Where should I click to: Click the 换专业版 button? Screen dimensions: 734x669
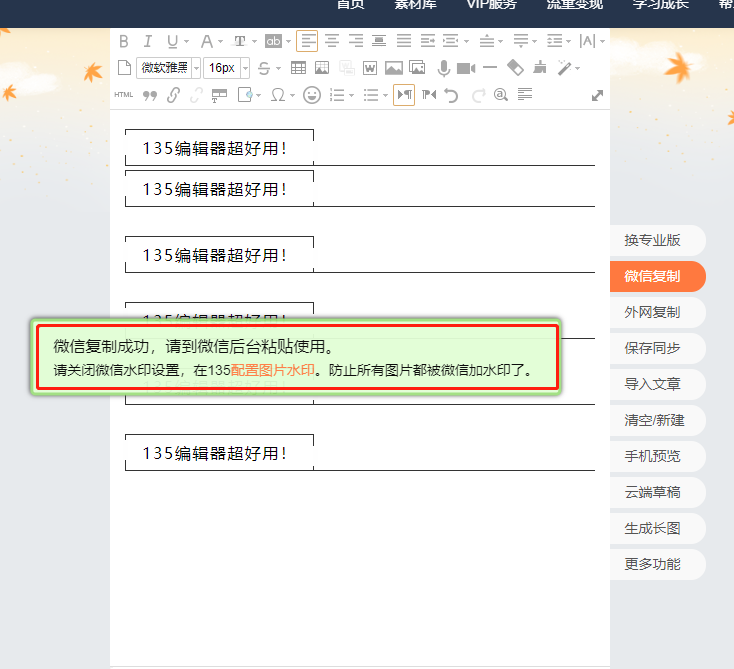point(658,240)
